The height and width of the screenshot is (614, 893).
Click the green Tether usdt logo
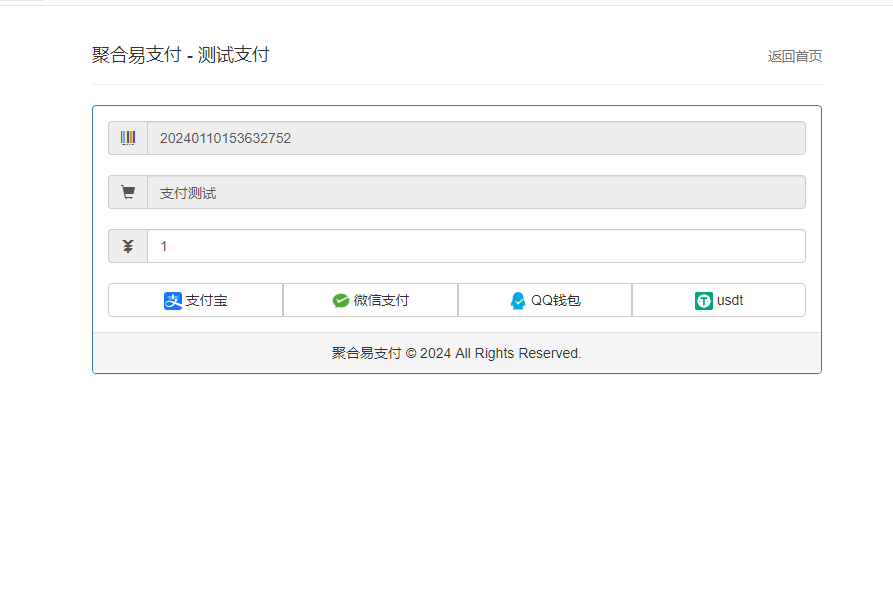click(704, 300)
